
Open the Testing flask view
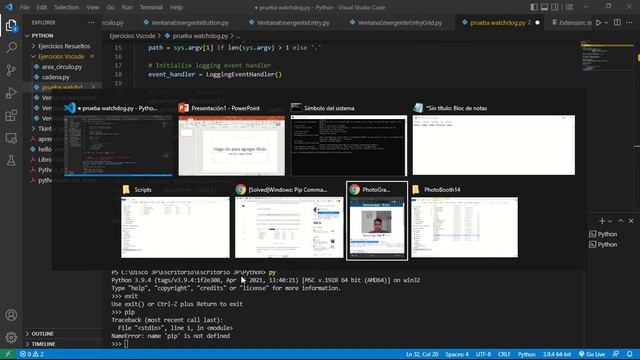(11, 160)
